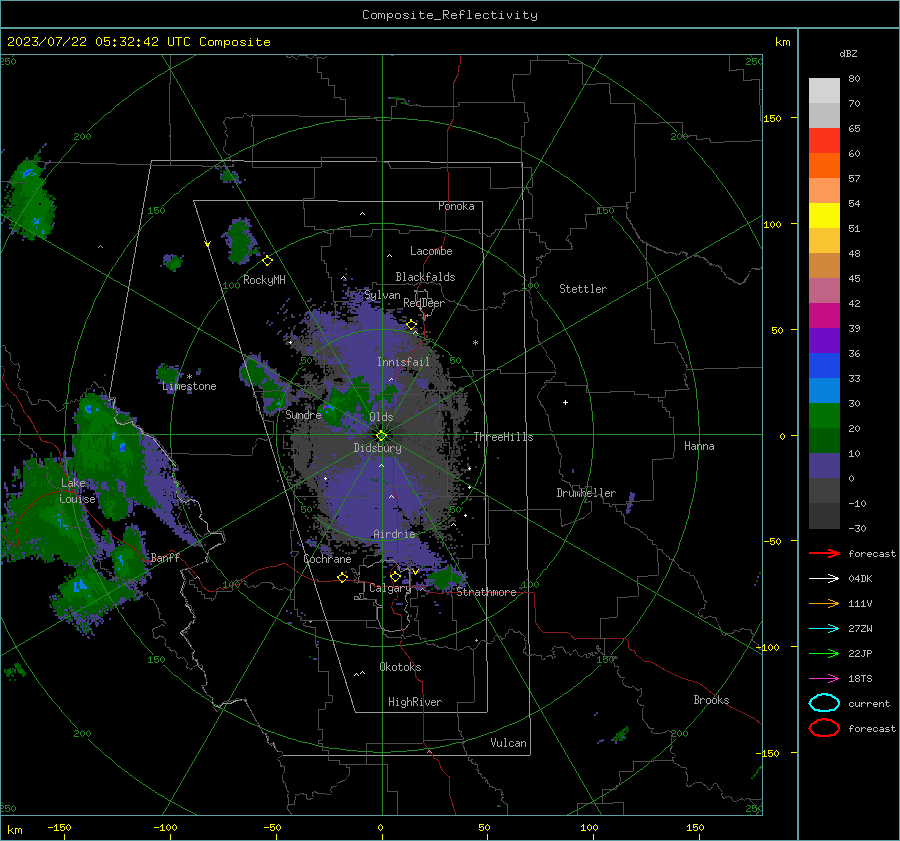
Task: Click the Hanna city label
Action: [699, 446]
